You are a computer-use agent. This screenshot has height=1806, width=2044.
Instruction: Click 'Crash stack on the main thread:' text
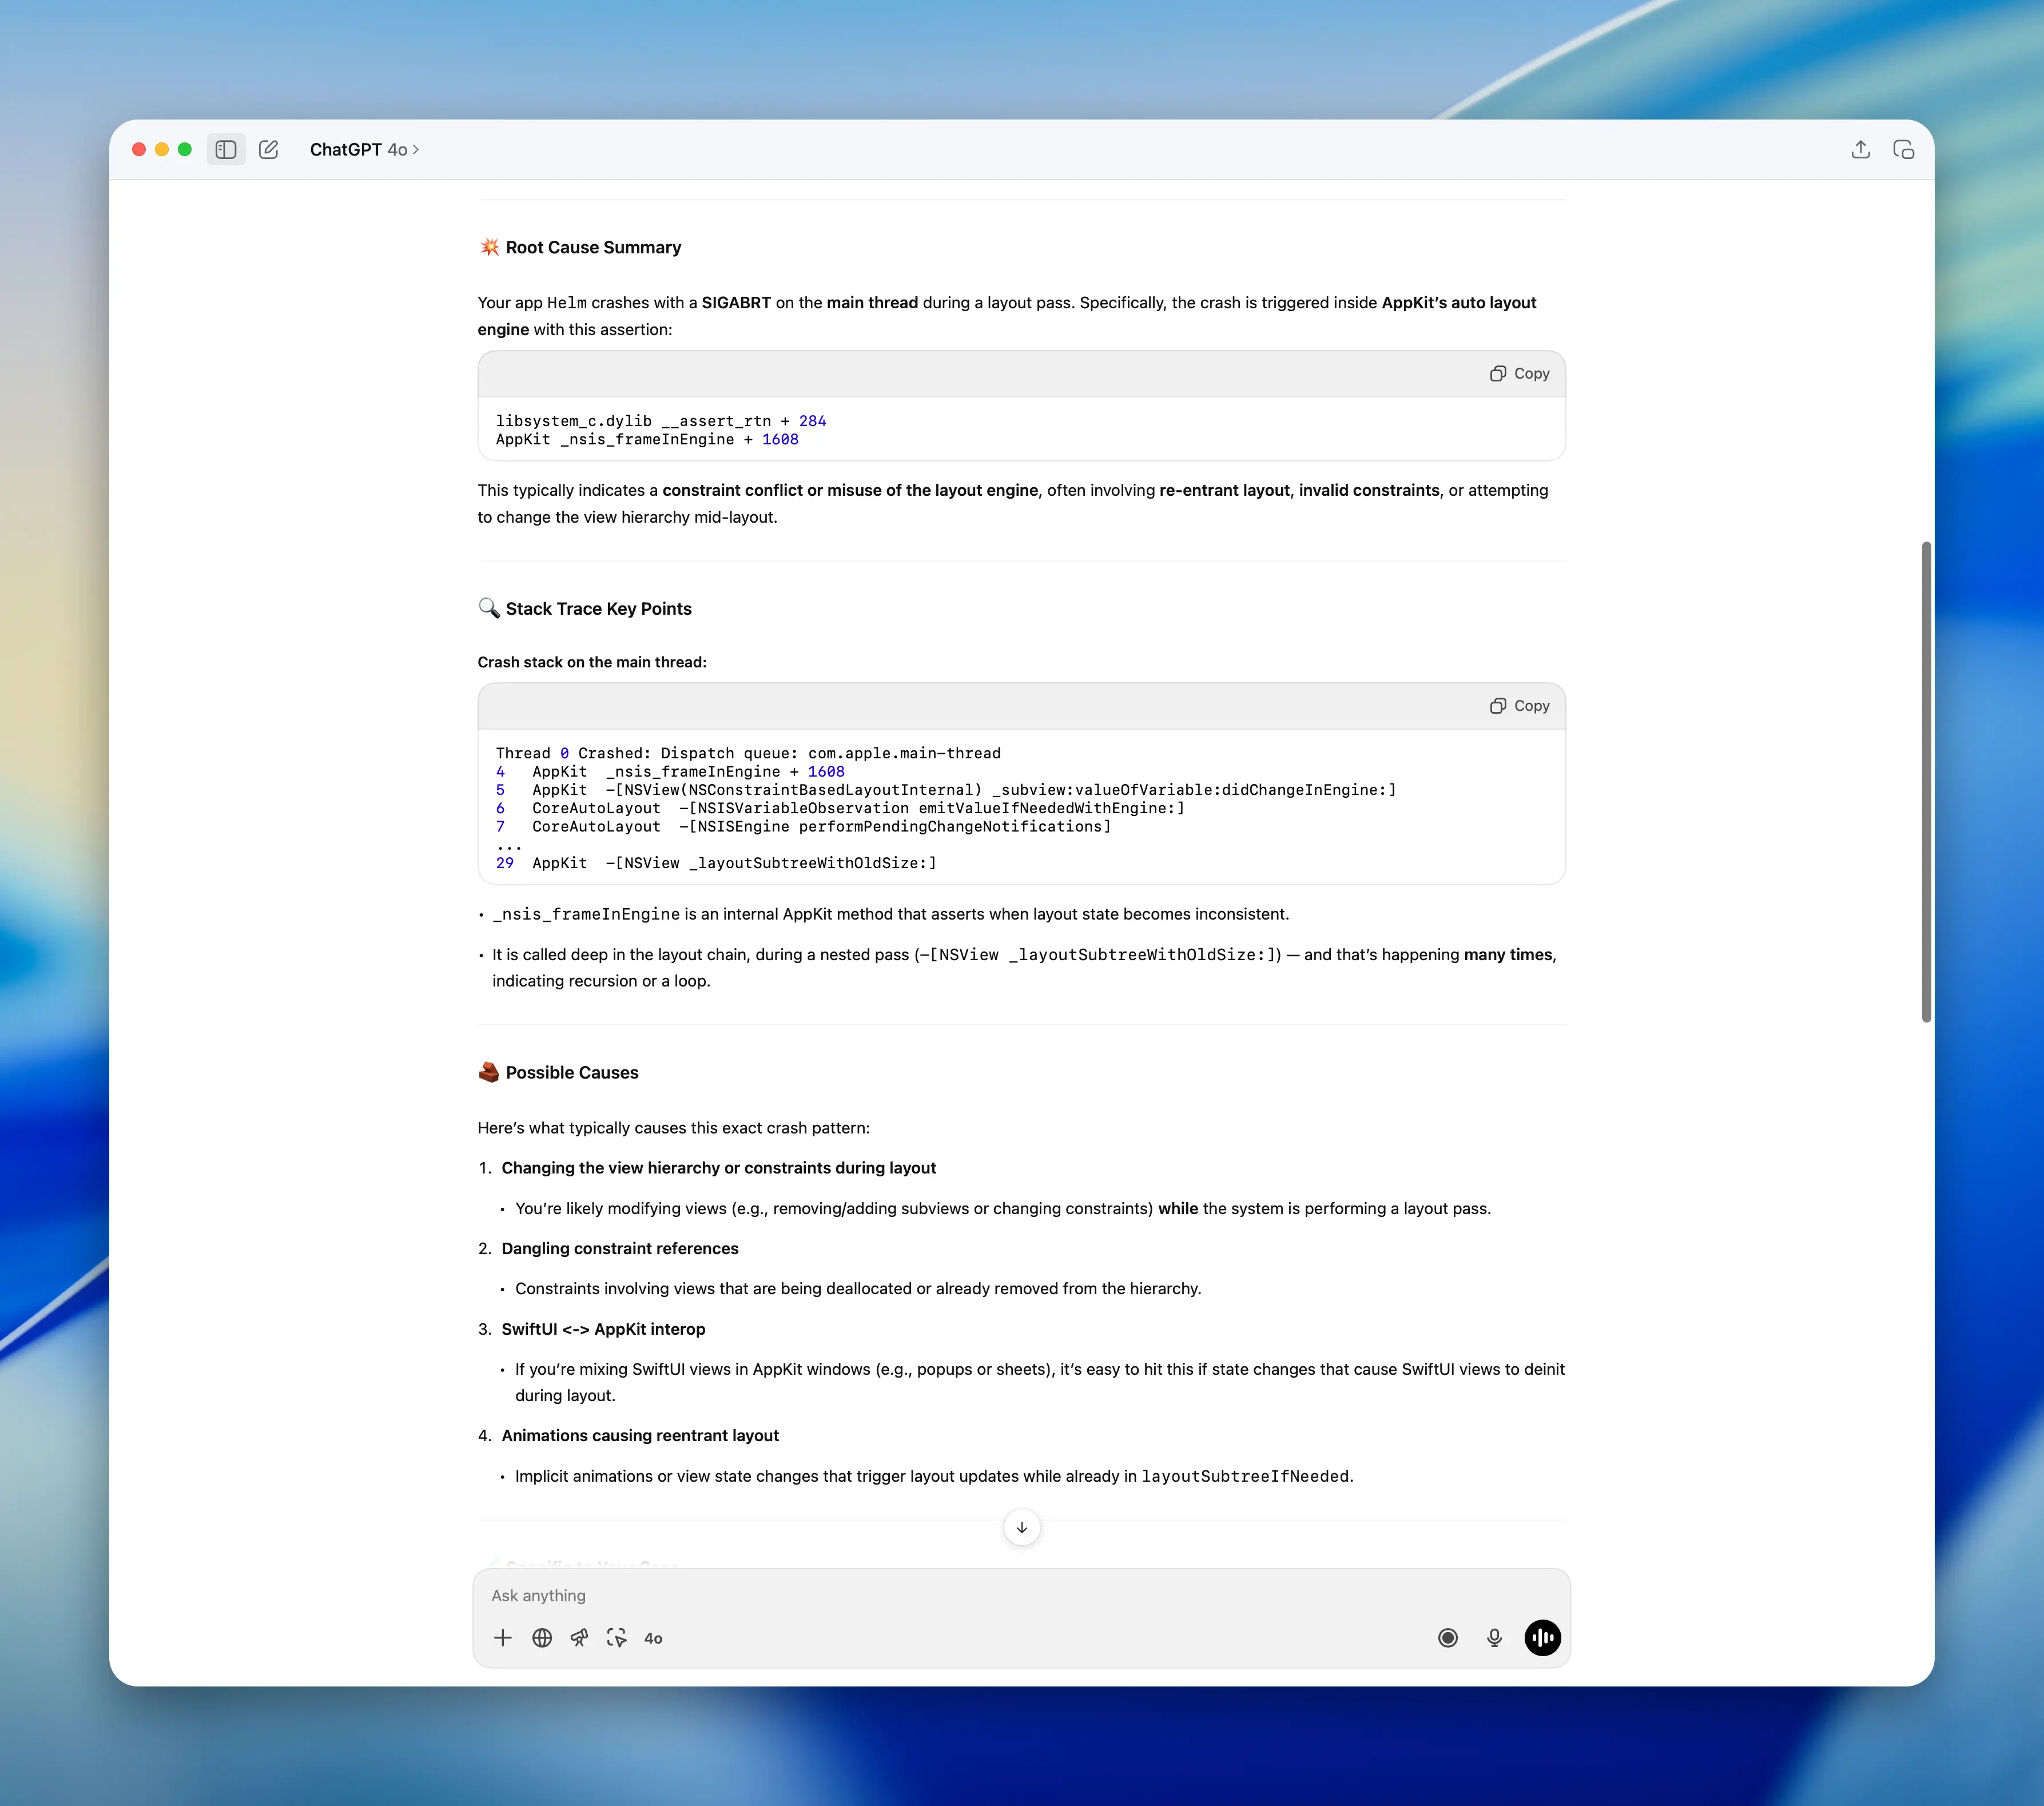pos(592,662)
